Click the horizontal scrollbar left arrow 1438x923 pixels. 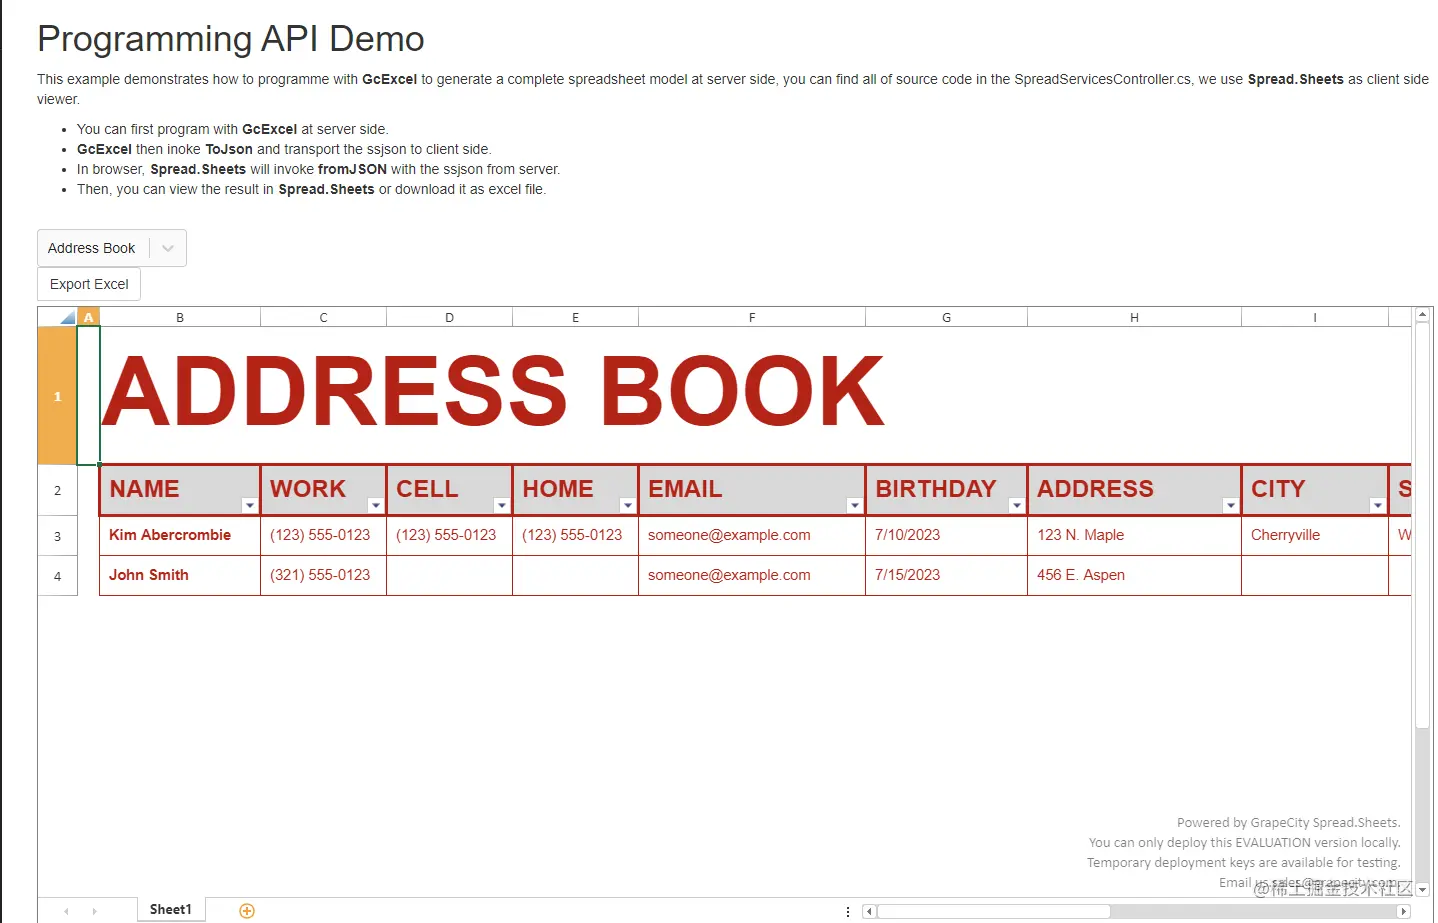click(x=869, y=911)
